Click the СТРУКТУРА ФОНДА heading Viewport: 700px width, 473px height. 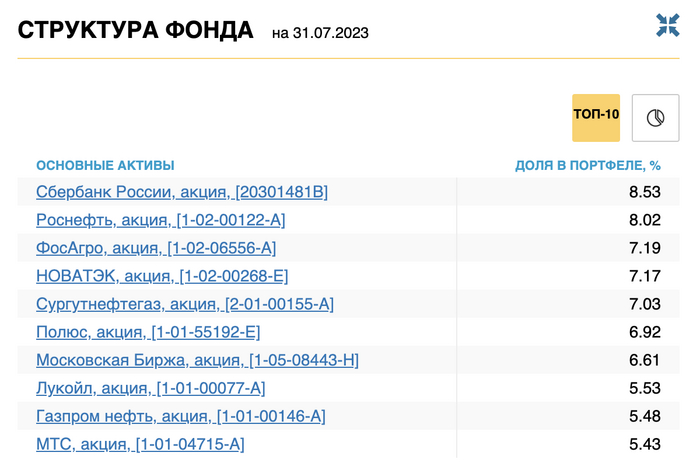[136, 30]
